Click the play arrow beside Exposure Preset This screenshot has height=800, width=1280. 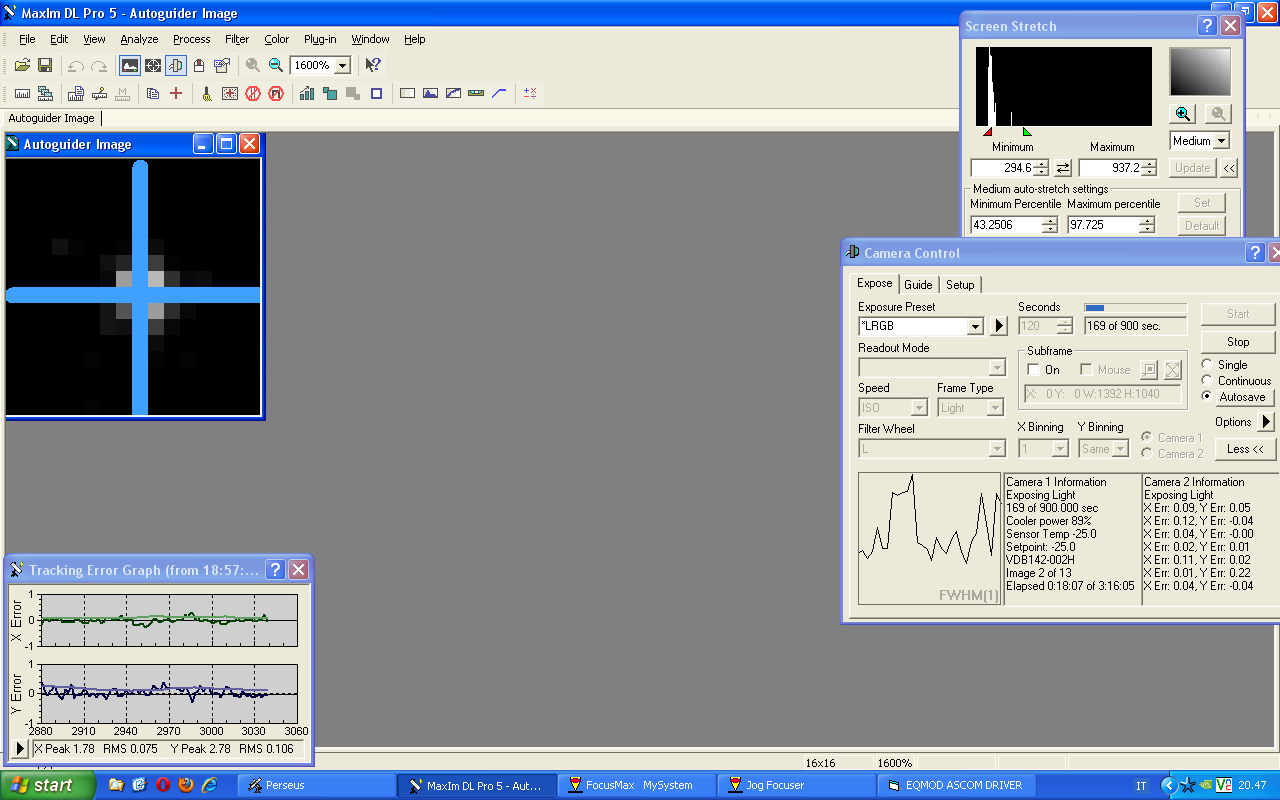[998, 326]
